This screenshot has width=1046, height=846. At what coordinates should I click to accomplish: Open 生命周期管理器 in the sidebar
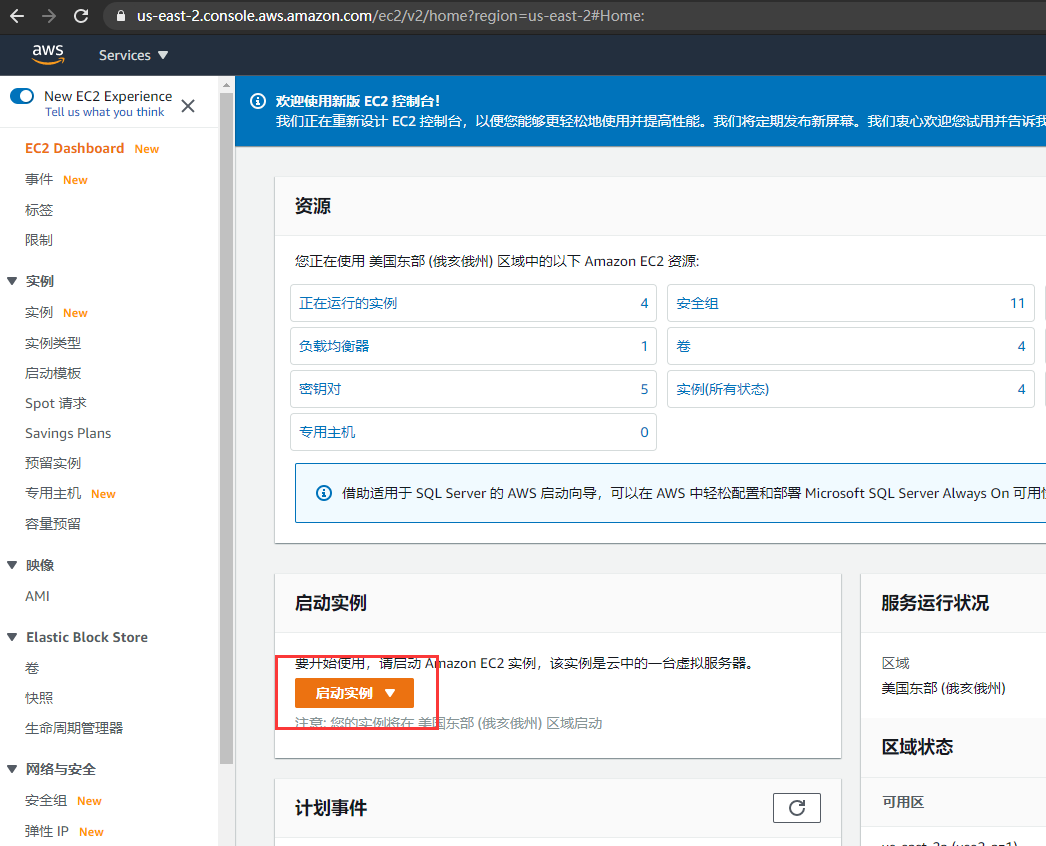click(x=74, y=728)
